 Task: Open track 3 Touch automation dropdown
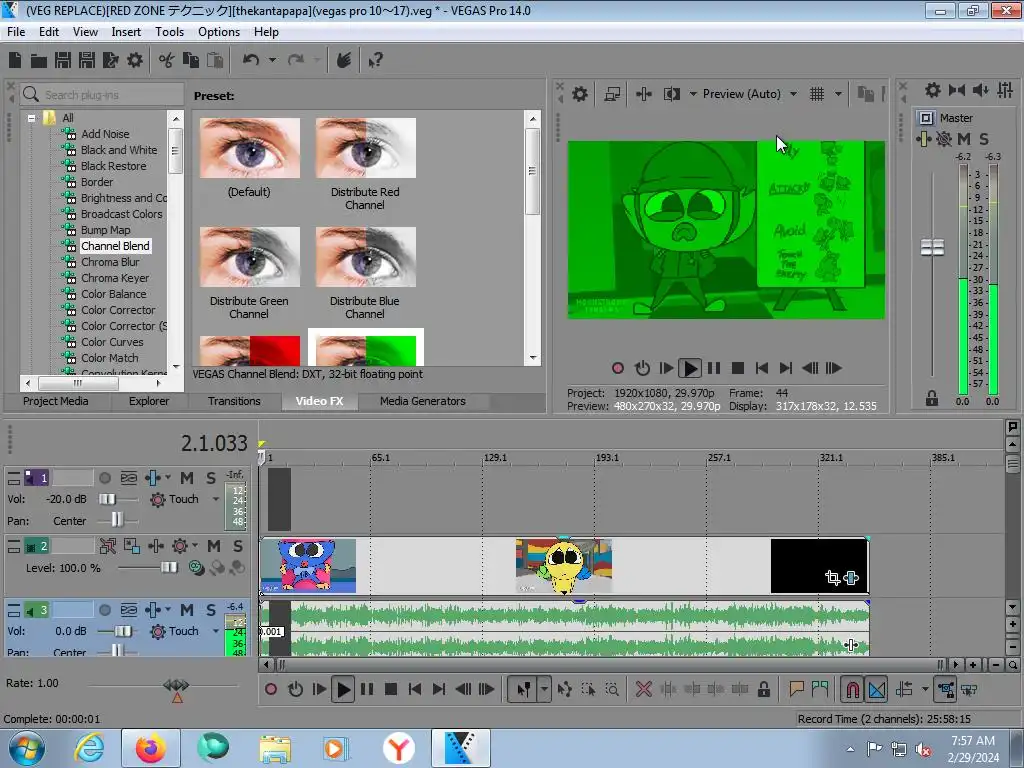[216, 632]
